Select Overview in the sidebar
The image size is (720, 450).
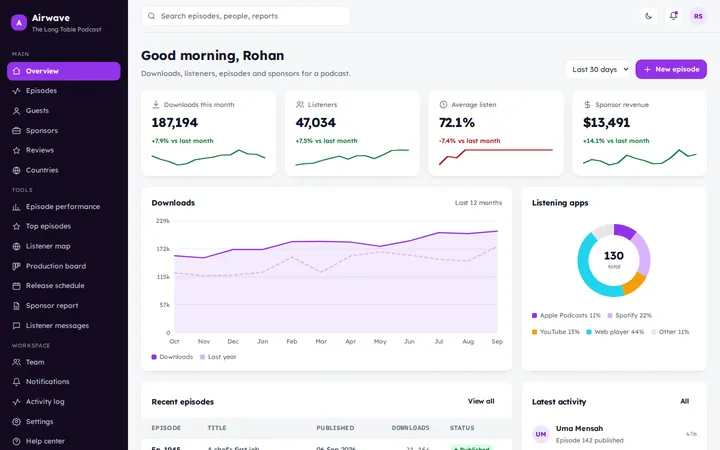pyautogui.click(x=64, y=71)
